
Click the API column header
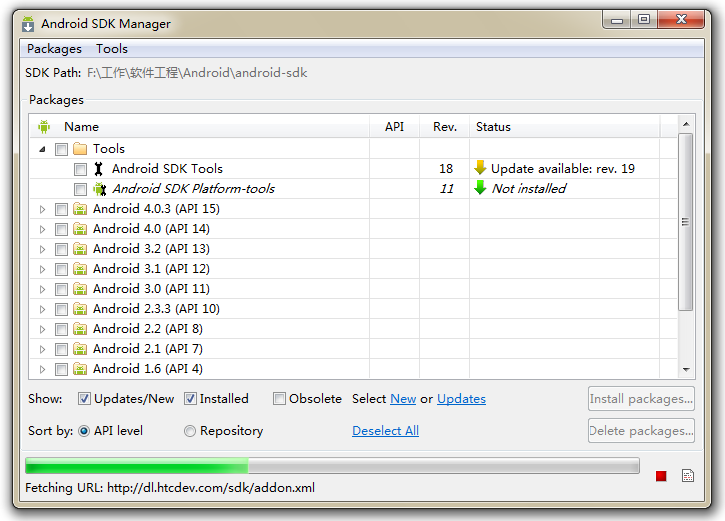tap(394, 127)
